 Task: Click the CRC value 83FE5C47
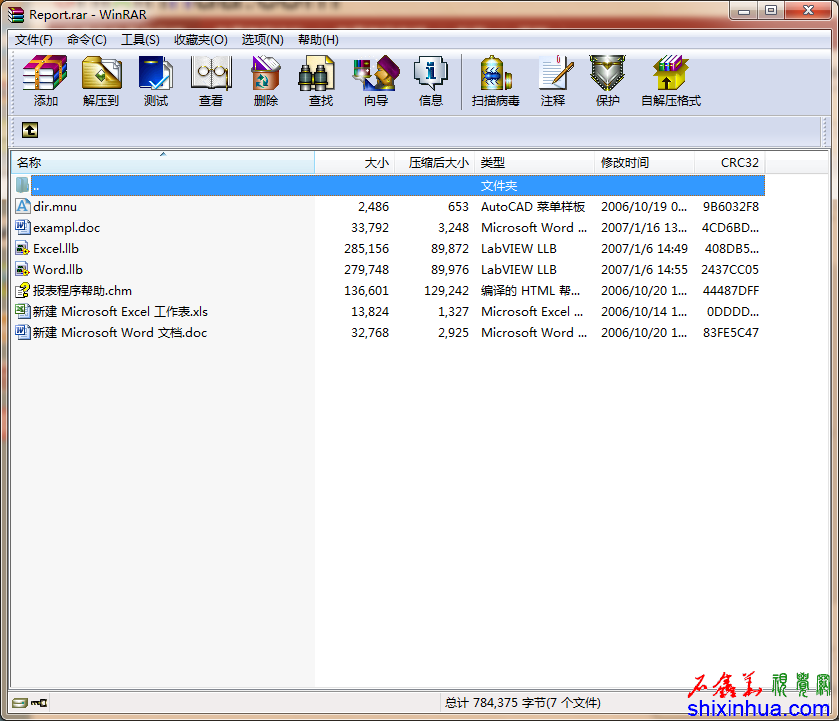click(730, 332)
